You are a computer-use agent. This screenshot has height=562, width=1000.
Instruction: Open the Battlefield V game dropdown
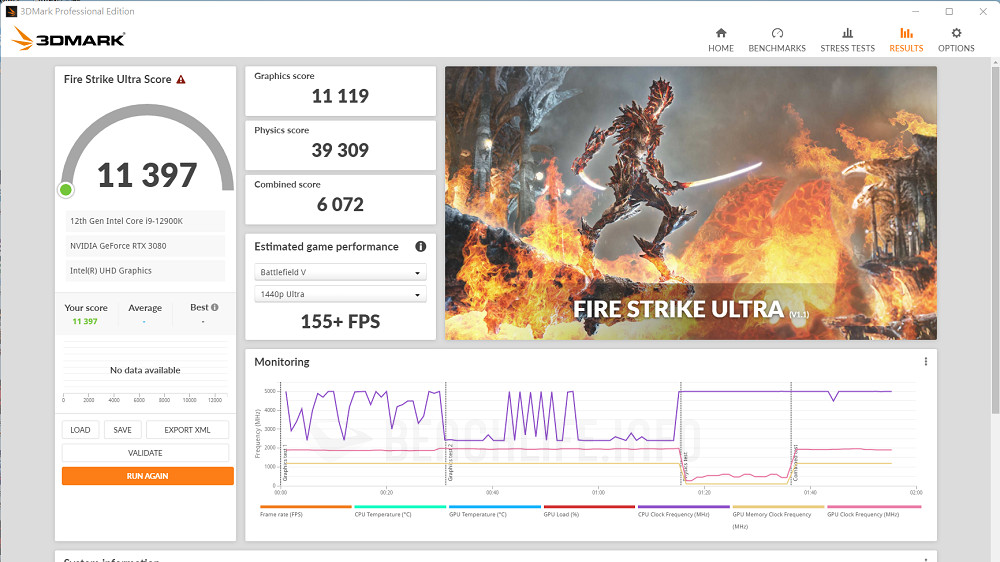point(341,272)
